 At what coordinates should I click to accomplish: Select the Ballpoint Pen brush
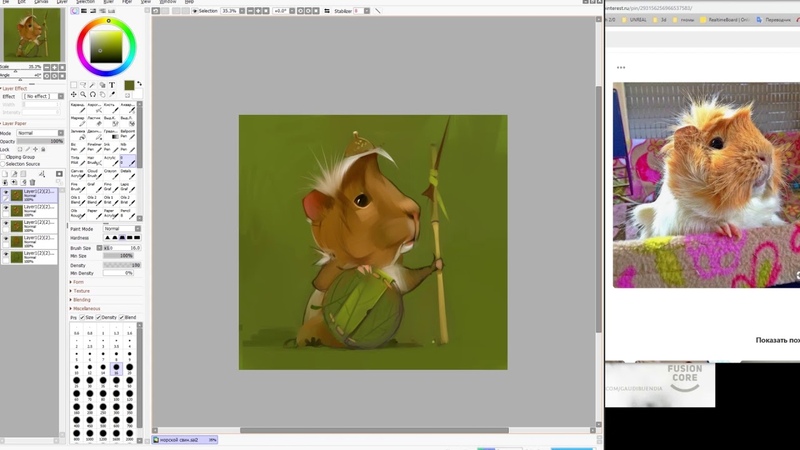(128, 134)
